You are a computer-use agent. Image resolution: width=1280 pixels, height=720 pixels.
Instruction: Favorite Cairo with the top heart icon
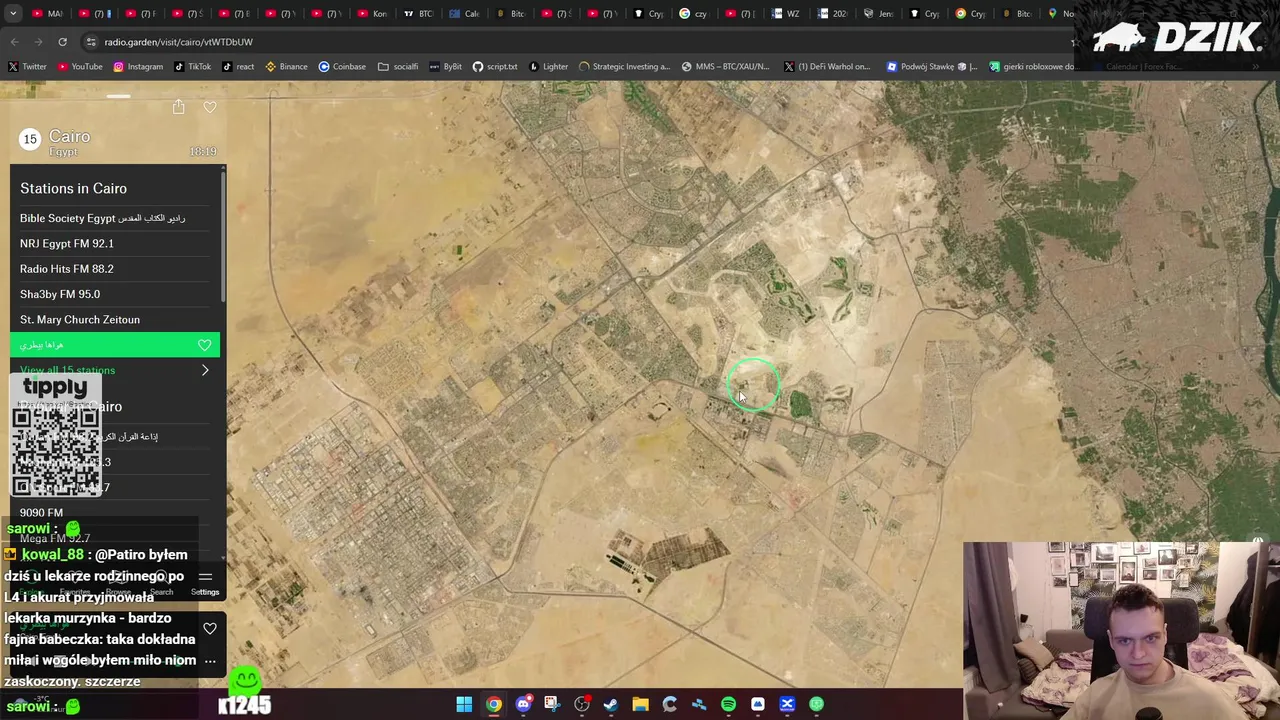[210, 107]
